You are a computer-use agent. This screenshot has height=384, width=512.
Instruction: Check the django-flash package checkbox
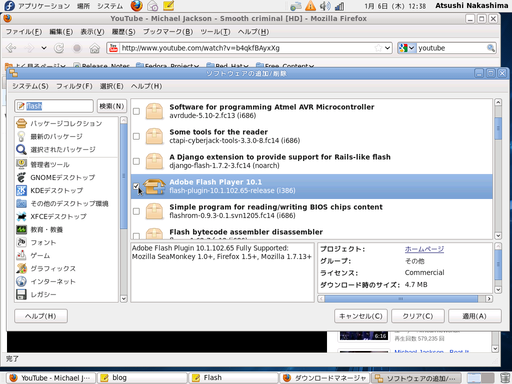coord(136,161)
